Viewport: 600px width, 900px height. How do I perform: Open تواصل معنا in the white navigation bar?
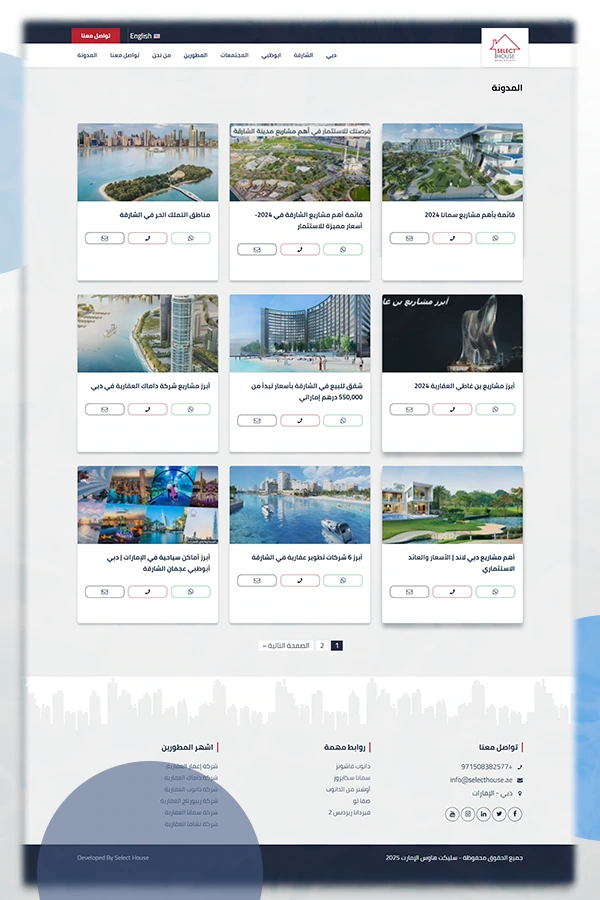[x=125, y=56]
